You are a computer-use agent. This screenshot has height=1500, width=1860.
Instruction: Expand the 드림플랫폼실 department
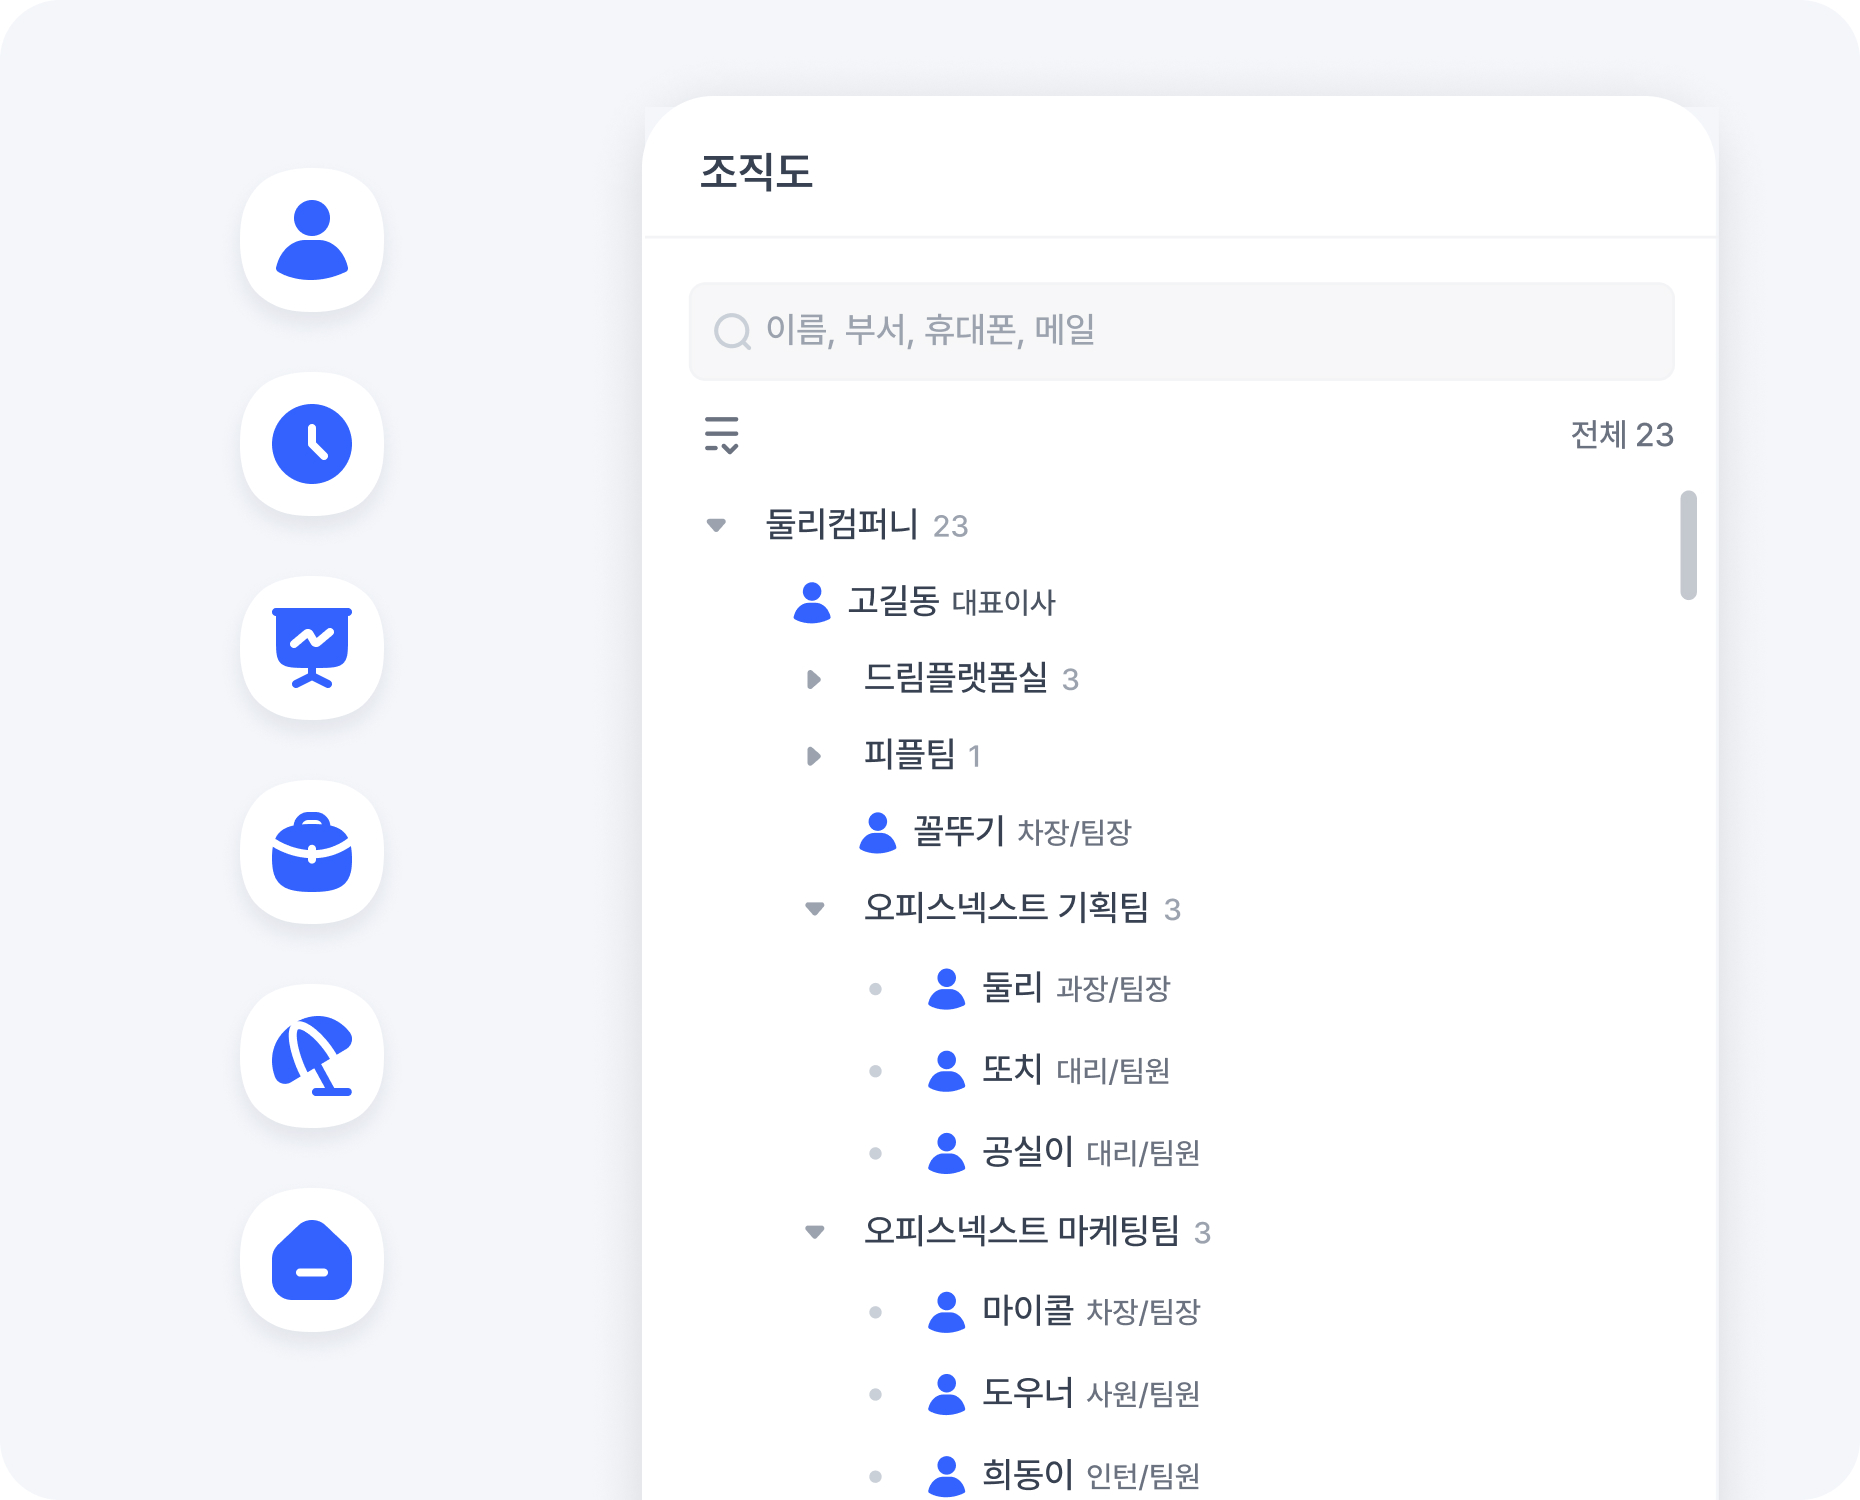pyautogui.click(x=814, y=680)
